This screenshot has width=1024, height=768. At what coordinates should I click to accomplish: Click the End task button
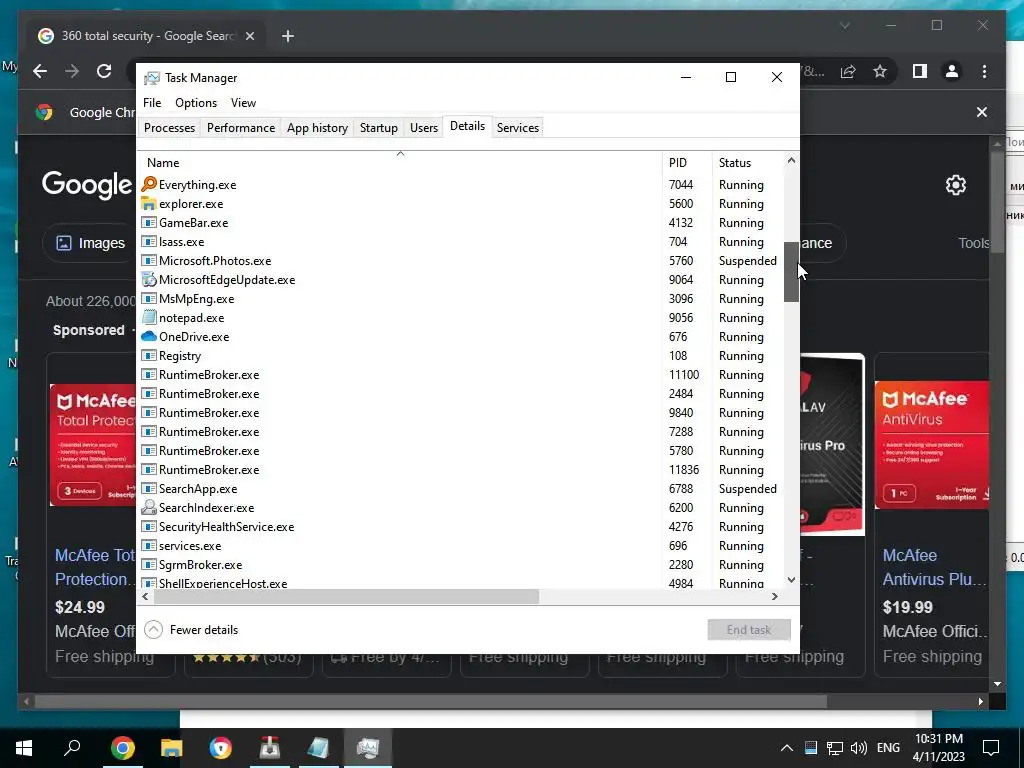(x=749, y=630)
